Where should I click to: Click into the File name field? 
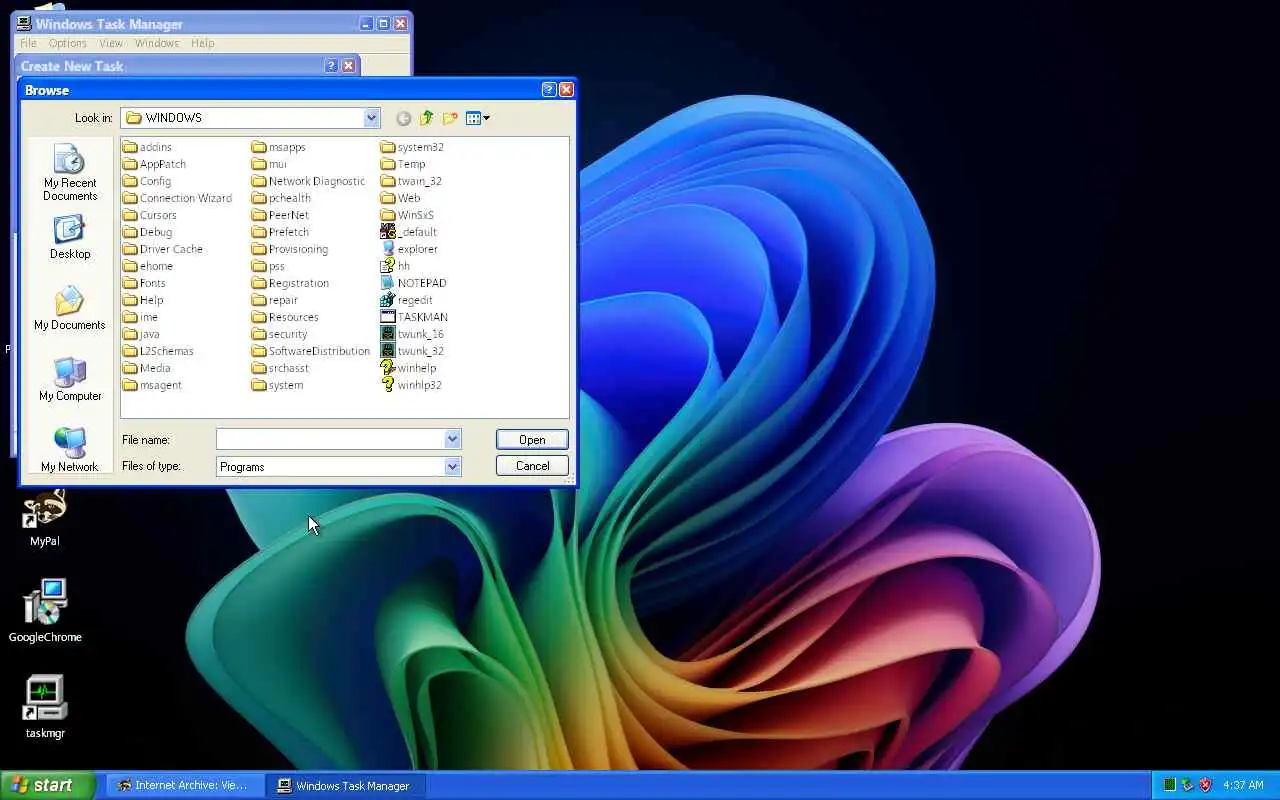coord(330,439)
